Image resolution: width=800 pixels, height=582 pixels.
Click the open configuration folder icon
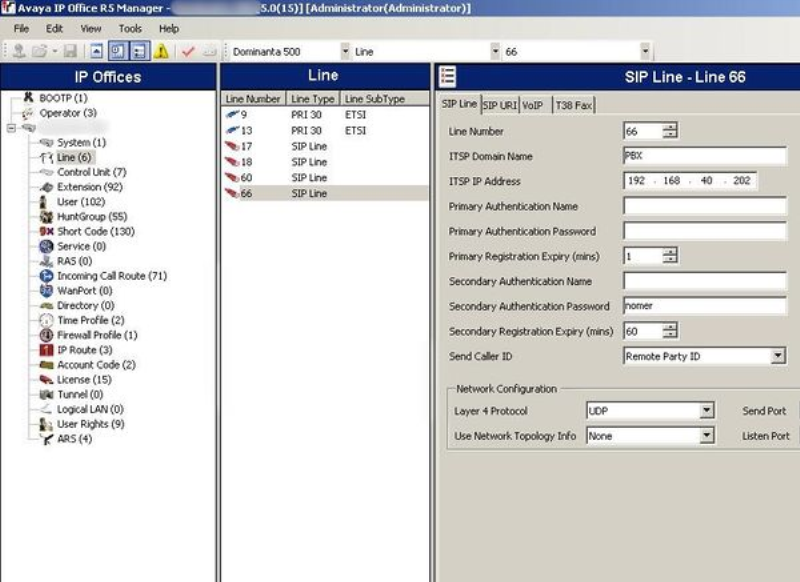pos(39,51)
